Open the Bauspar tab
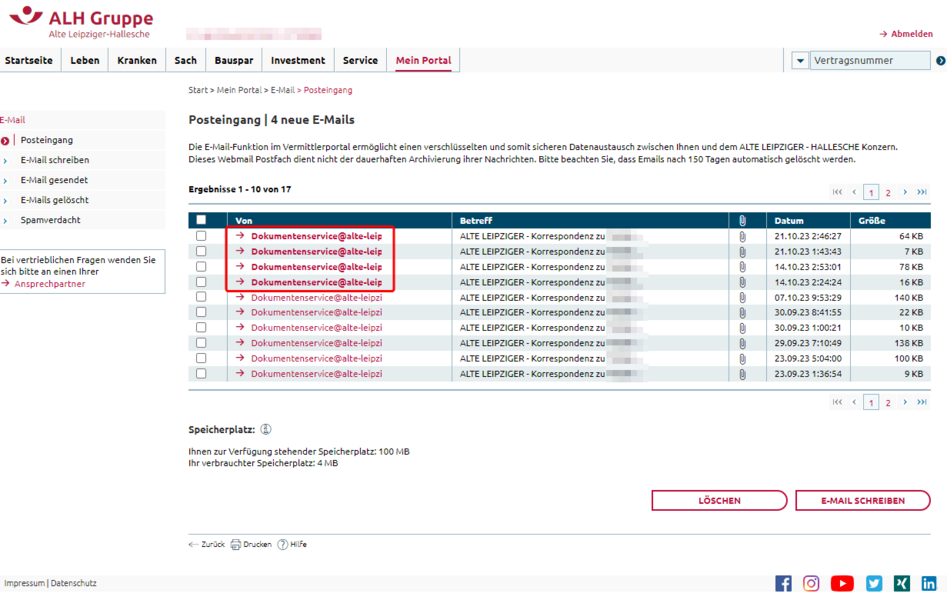 pyautogui.click(x=234, y=60)
